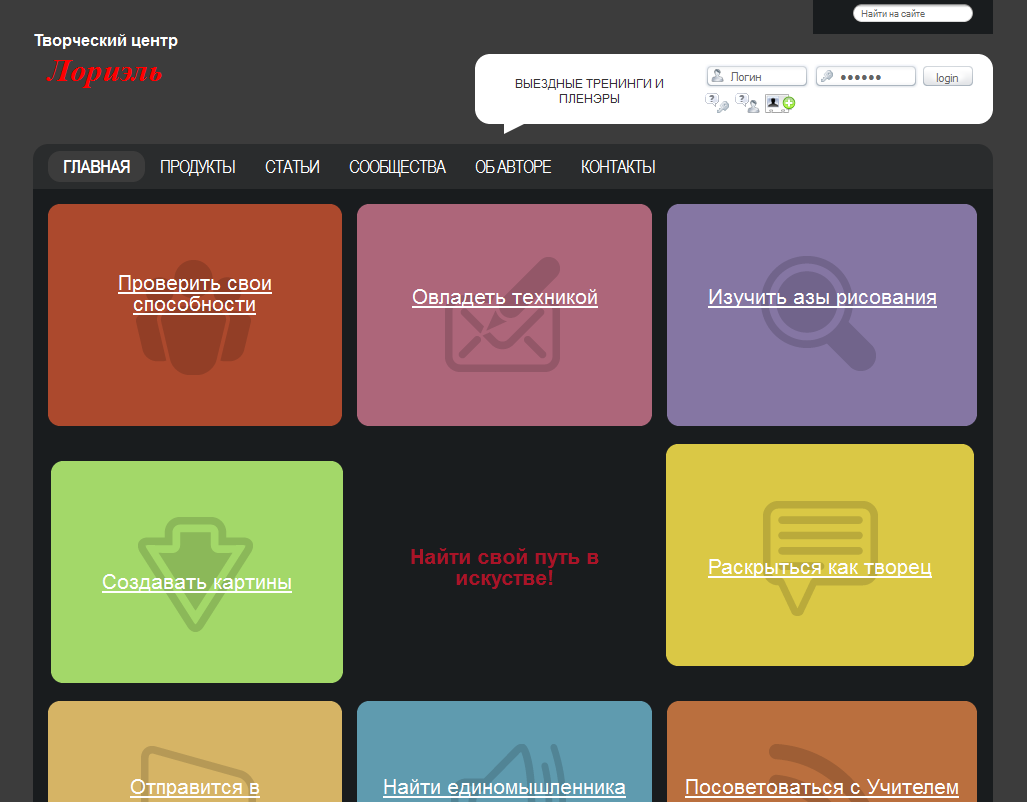
Task: Click the Лориэль red logo
Action: pos(104,72)
